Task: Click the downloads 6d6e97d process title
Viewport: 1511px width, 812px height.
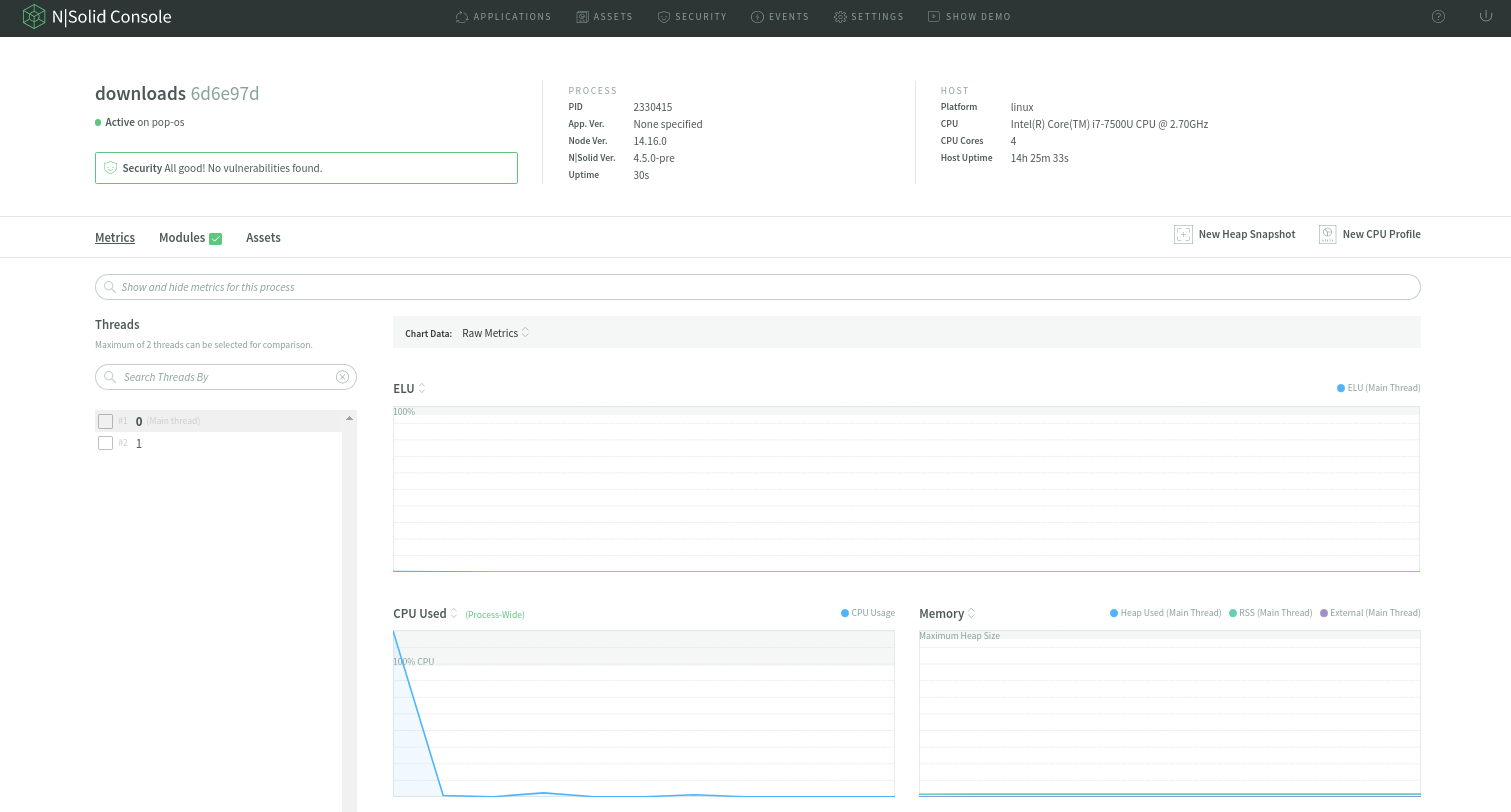Action: coord(177,94)
